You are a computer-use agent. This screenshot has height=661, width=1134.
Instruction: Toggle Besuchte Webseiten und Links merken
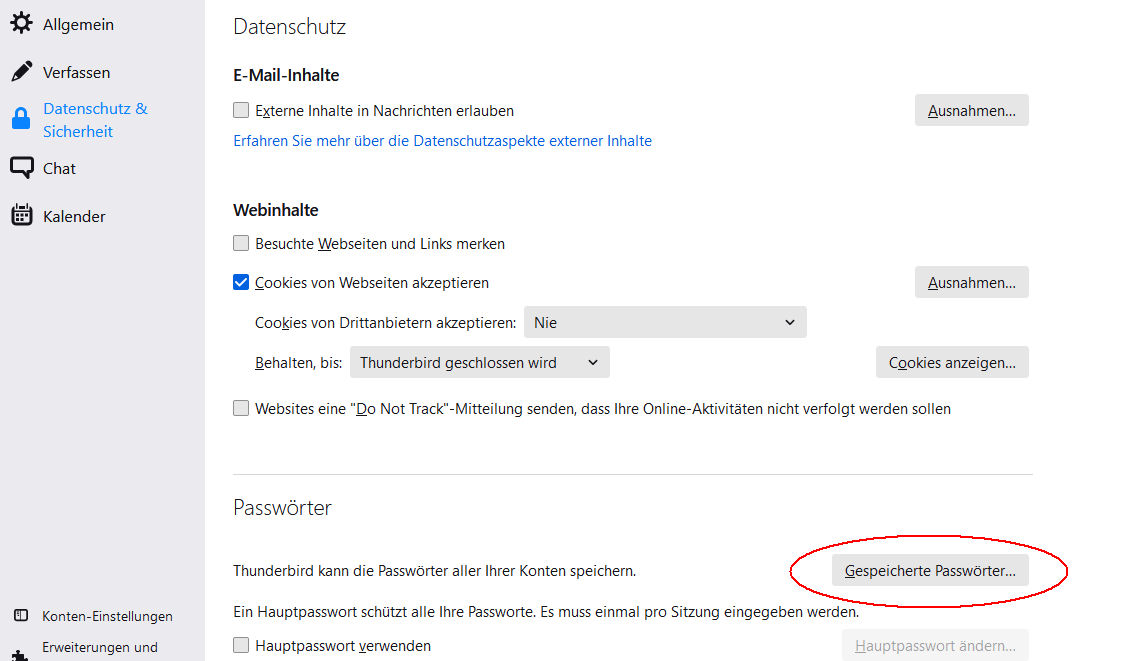pyautogui.click(x=241, y=243)
